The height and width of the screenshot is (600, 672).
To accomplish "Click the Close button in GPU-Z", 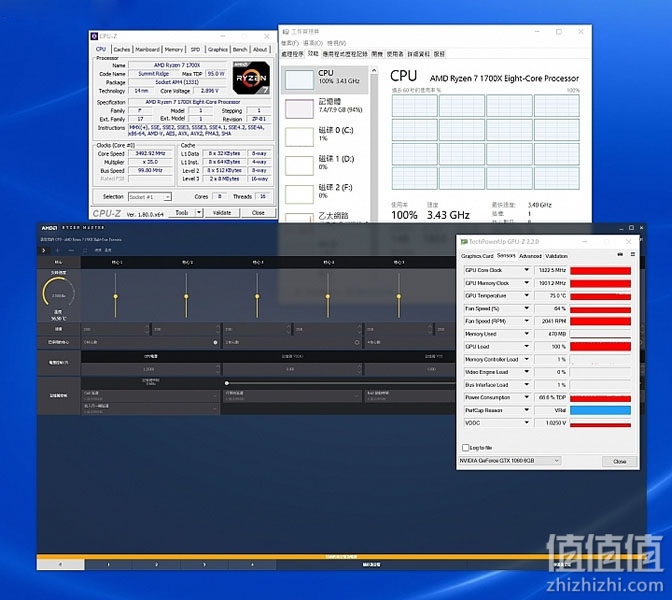I will coord(619,462).
